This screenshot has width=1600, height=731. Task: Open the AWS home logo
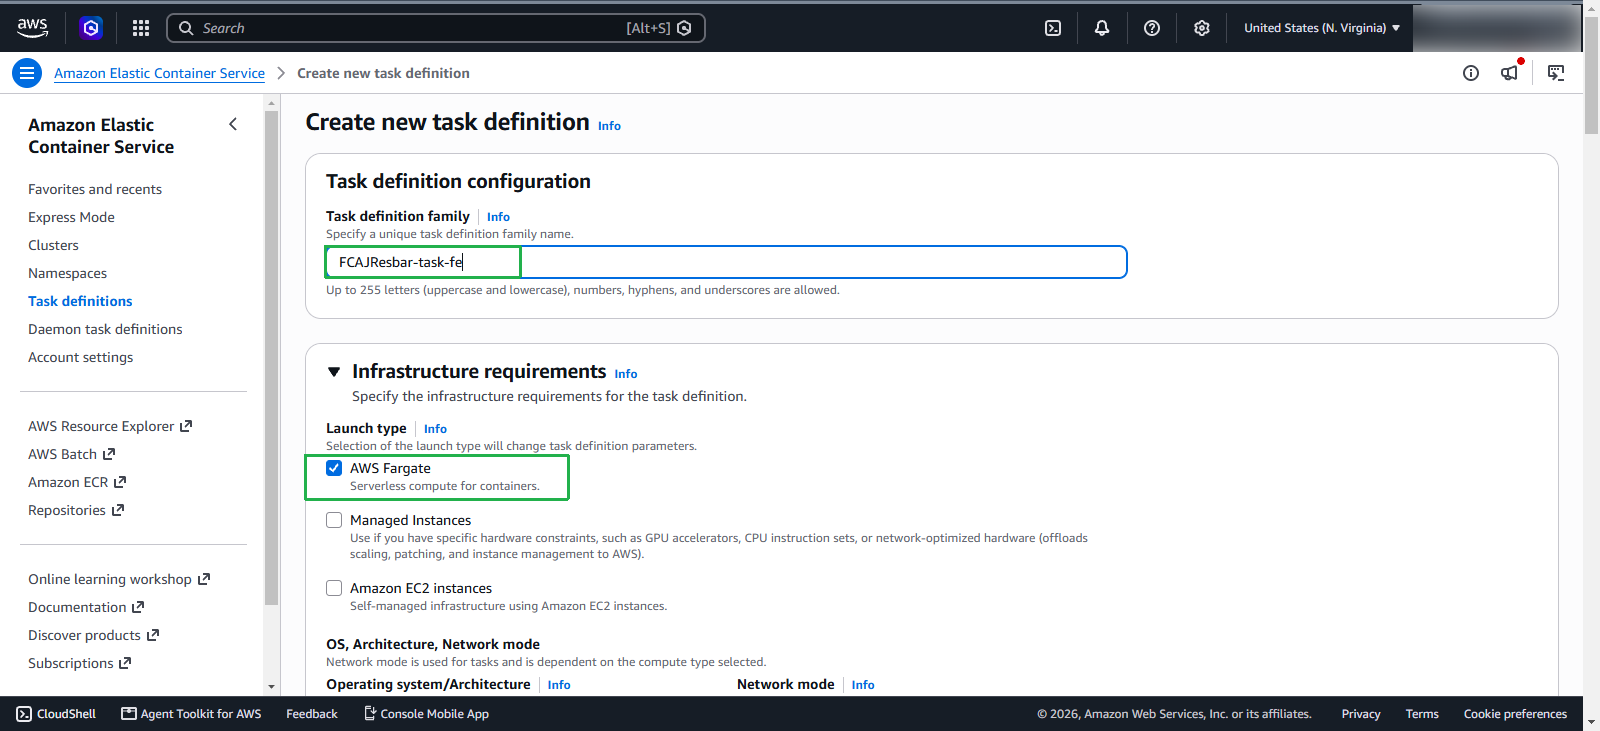pyautogui.click(x=32, y=28)
